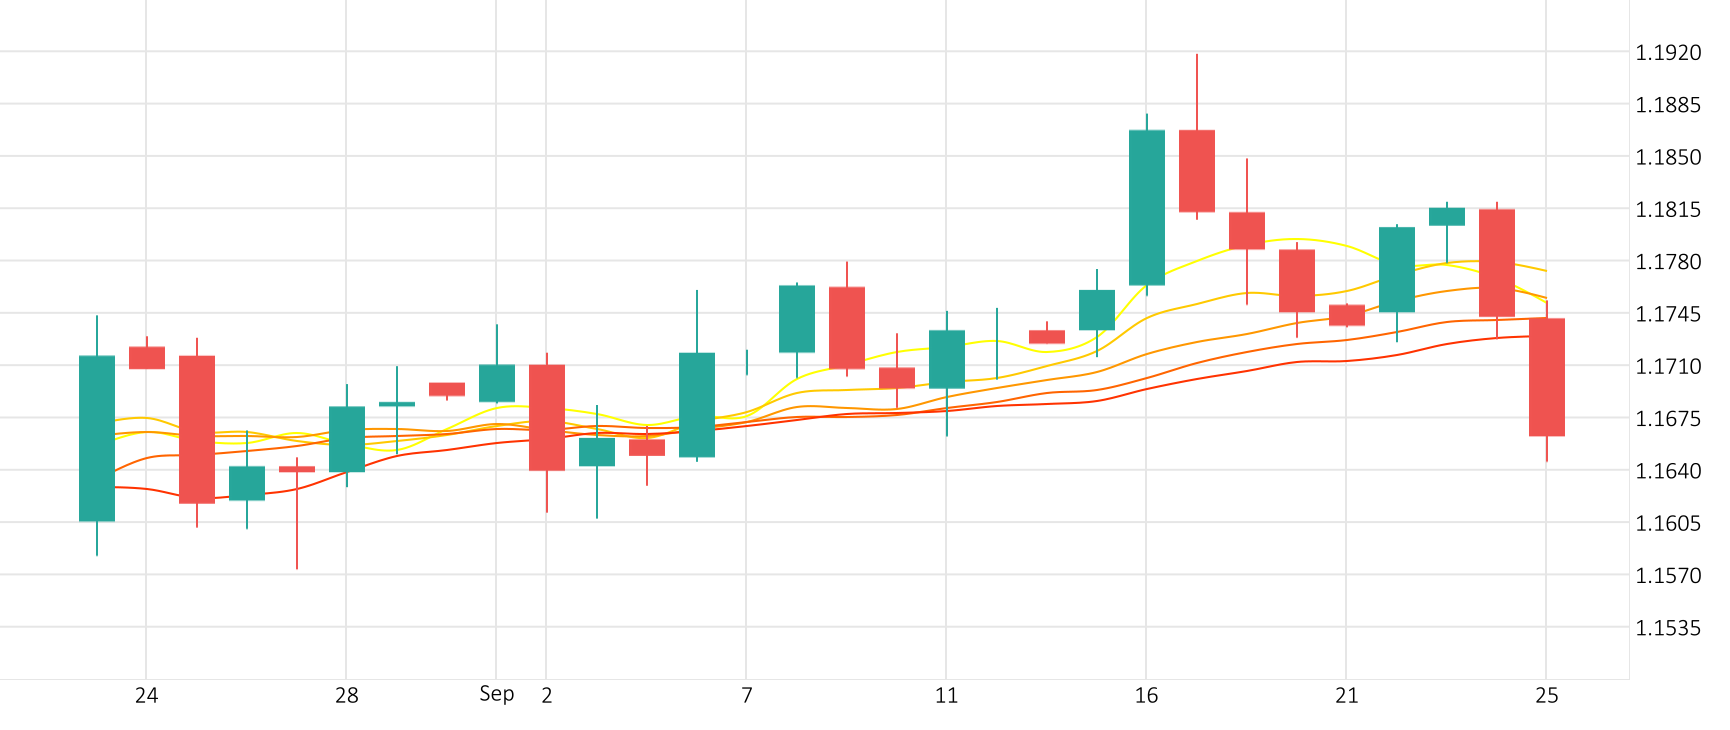The height and width of the screenshot is (730, 1730).
Task: Select the last red candle above date 25
Action: point(1546,377)
